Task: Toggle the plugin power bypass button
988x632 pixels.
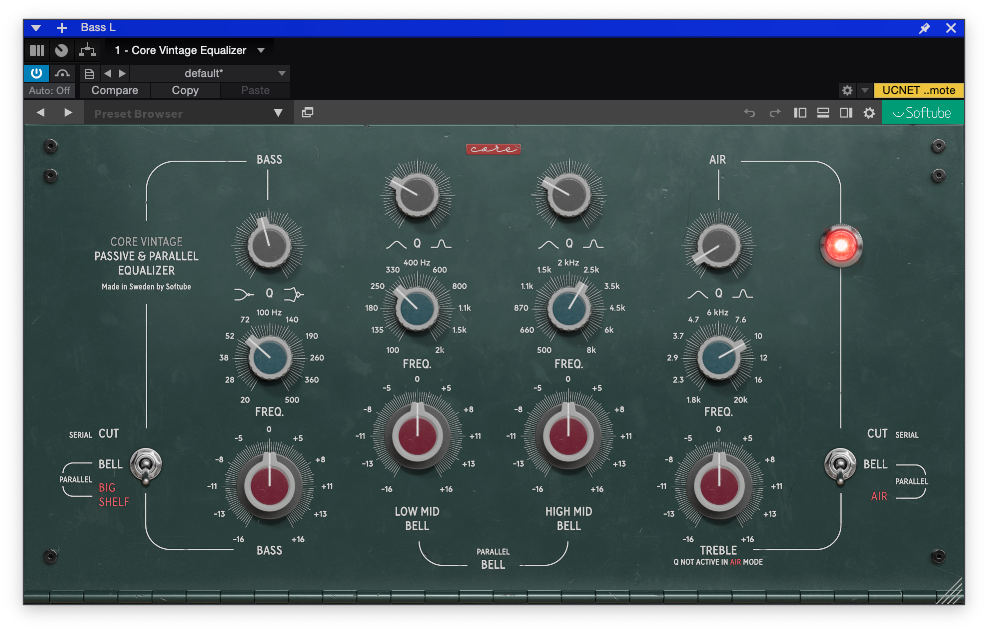Action: [x=37, y=73]
